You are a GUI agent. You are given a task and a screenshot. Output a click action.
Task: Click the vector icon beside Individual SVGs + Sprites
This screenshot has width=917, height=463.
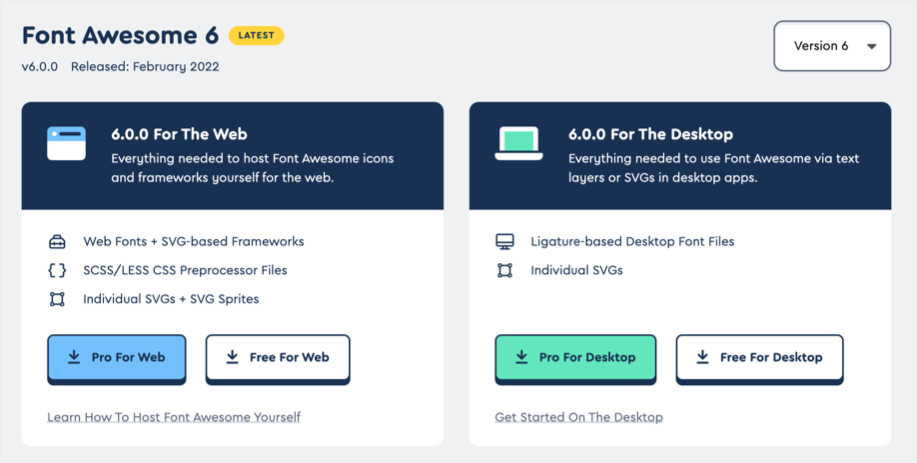click(x=57, y=299)
